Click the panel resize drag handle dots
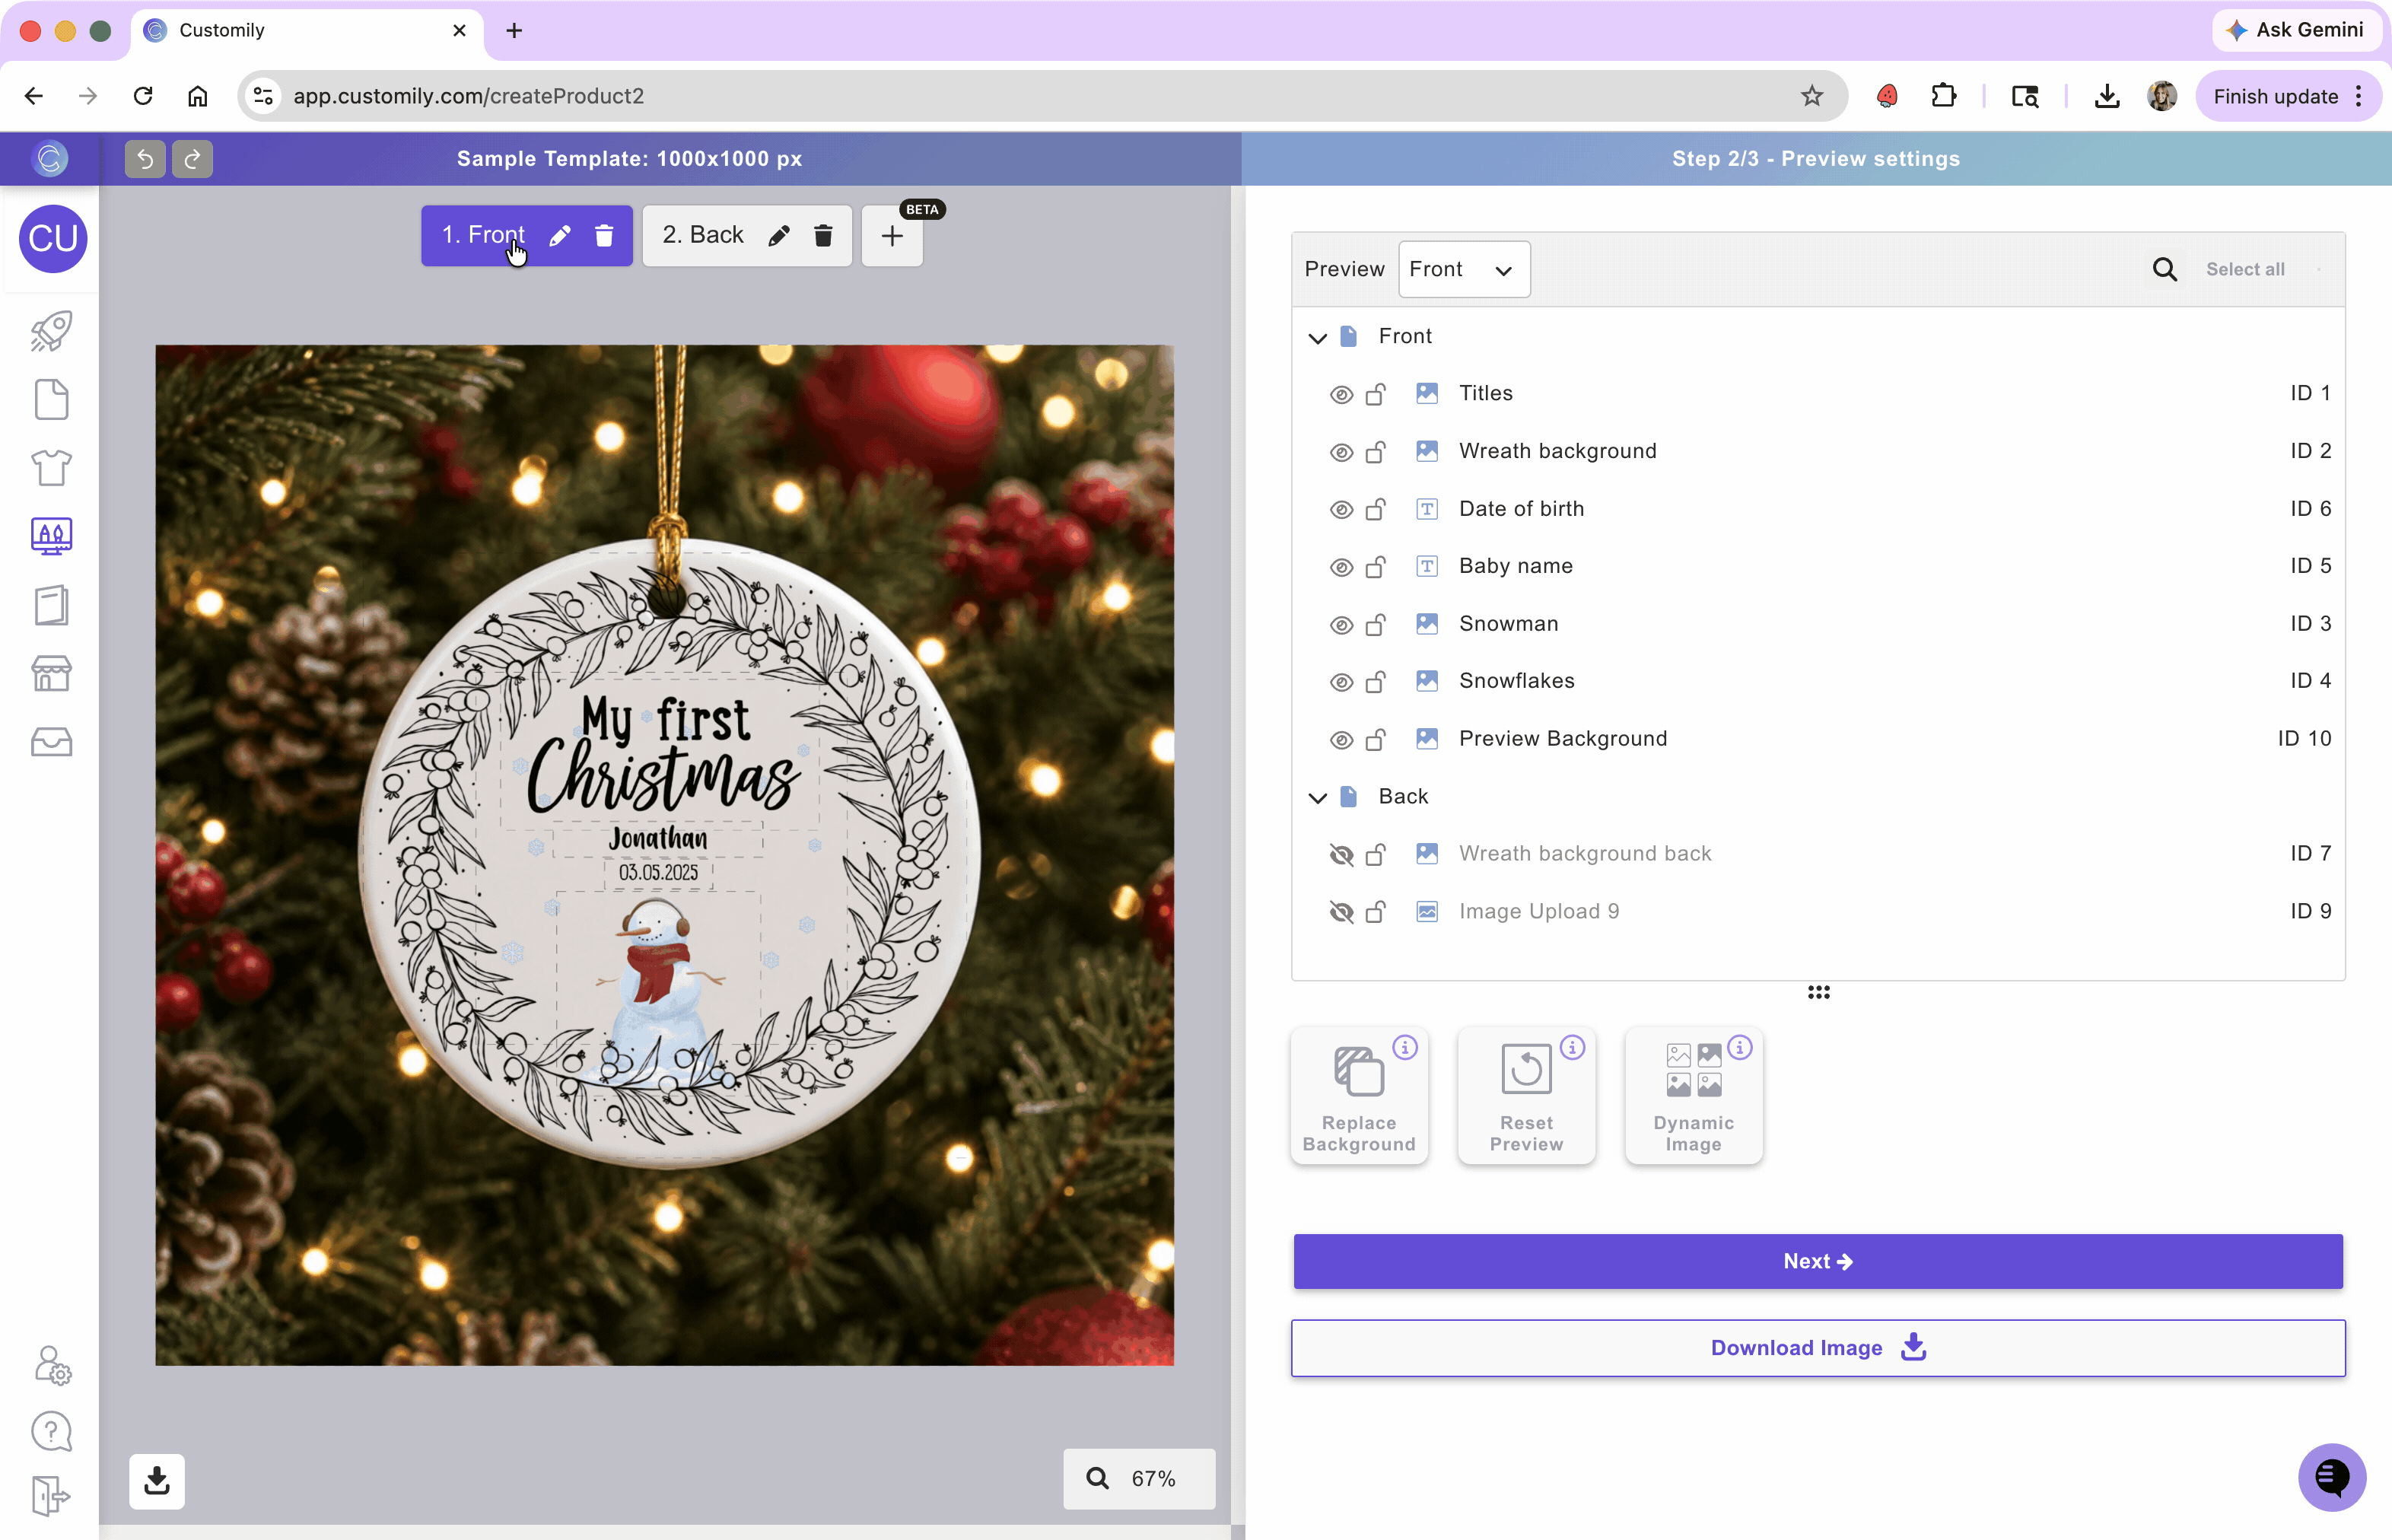This screenshot has height=1540, width=2392. click(1818, 992)
